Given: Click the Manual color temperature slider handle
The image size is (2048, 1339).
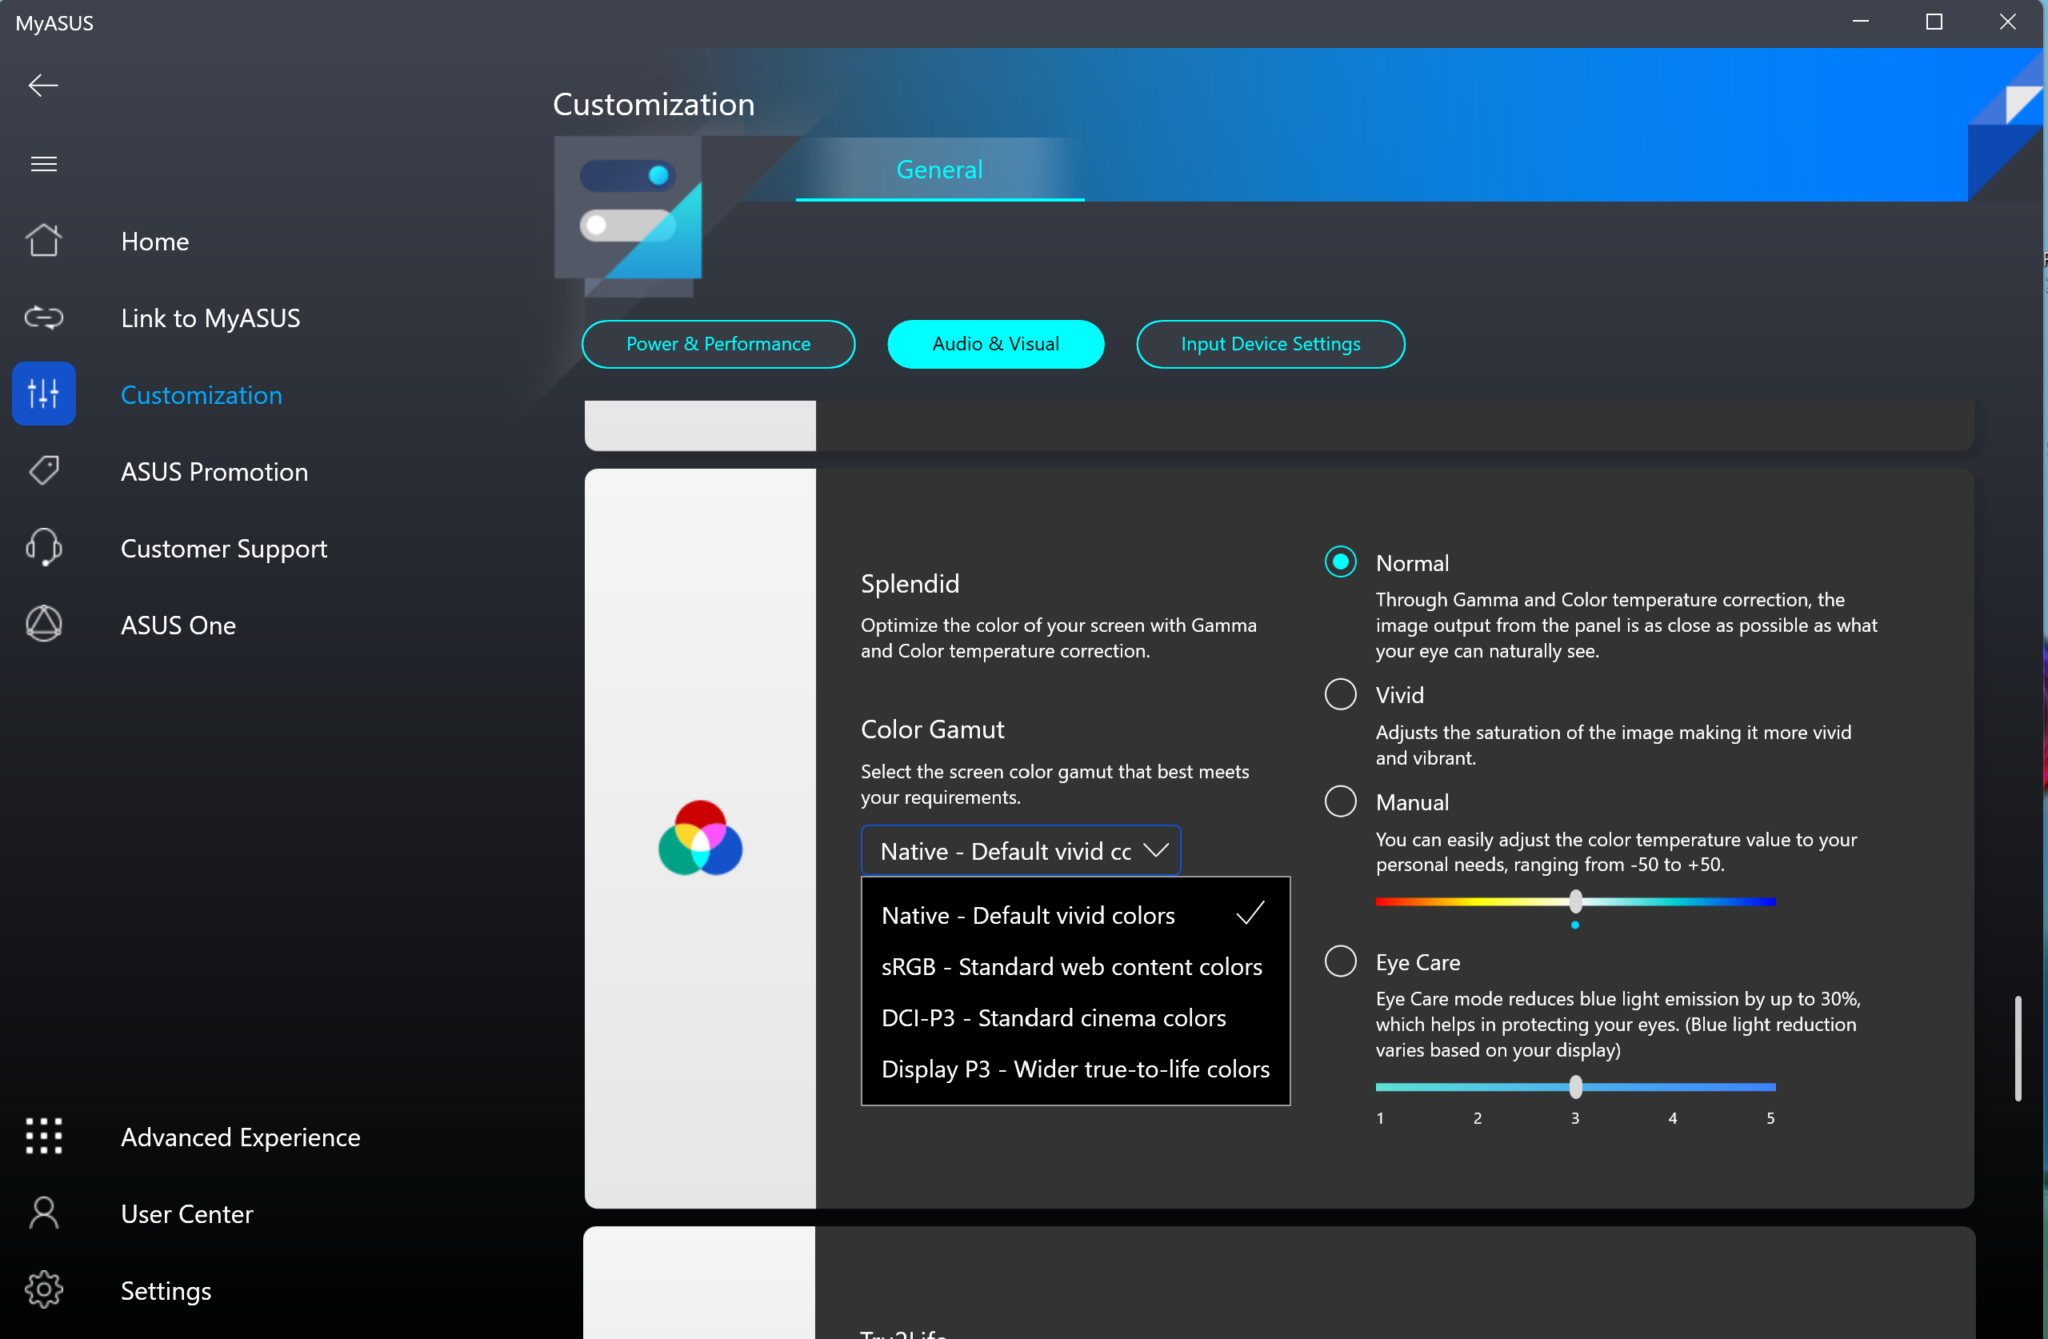Looking at the screenshot, I should [1576, 901].
